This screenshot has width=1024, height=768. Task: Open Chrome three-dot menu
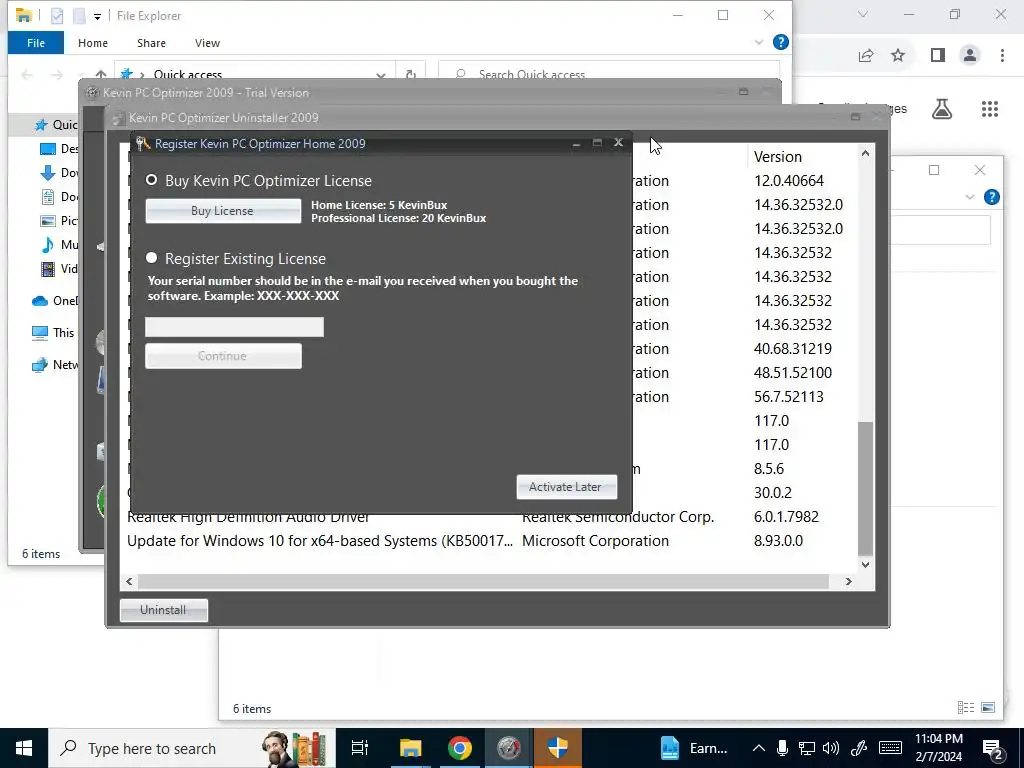(x=1002, y=56)
